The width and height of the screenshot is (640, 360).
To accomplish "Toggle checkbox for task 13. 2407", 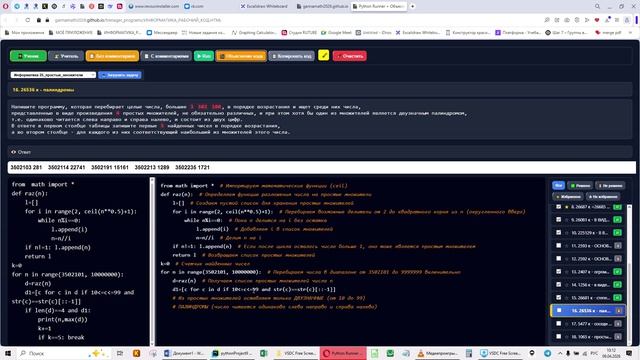I will (x=559, y=271).
